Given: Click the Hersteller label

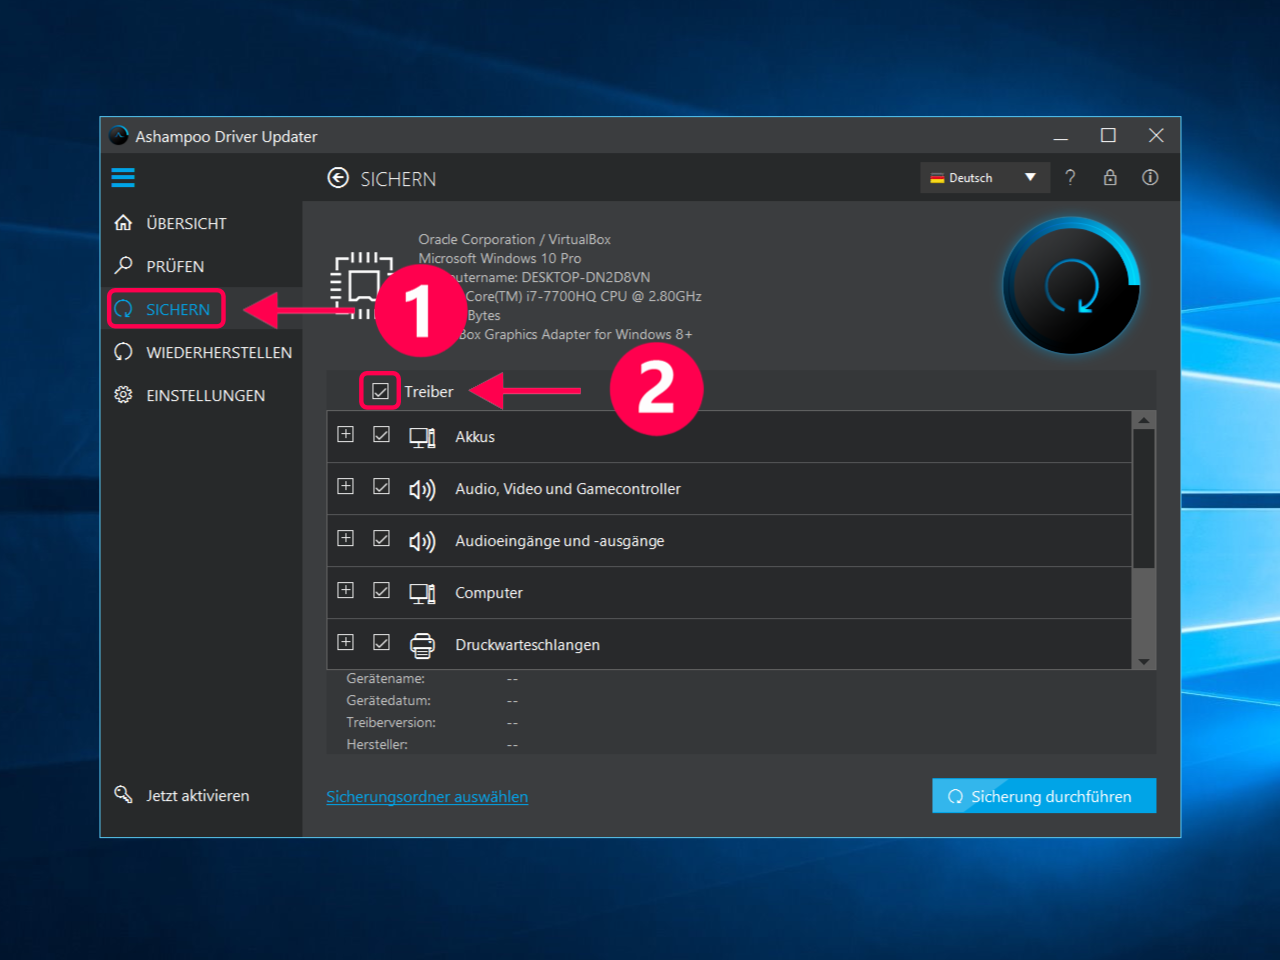Looking at the screenshot, I should 377,744.
